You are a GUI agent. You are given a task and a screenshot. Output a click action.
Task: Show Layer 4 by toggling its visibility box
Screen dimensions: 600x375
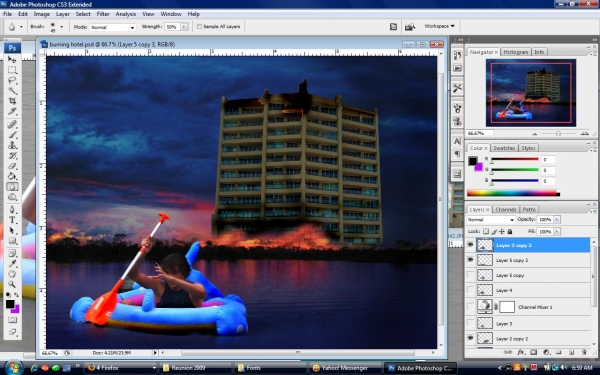[x=470, y=290]
